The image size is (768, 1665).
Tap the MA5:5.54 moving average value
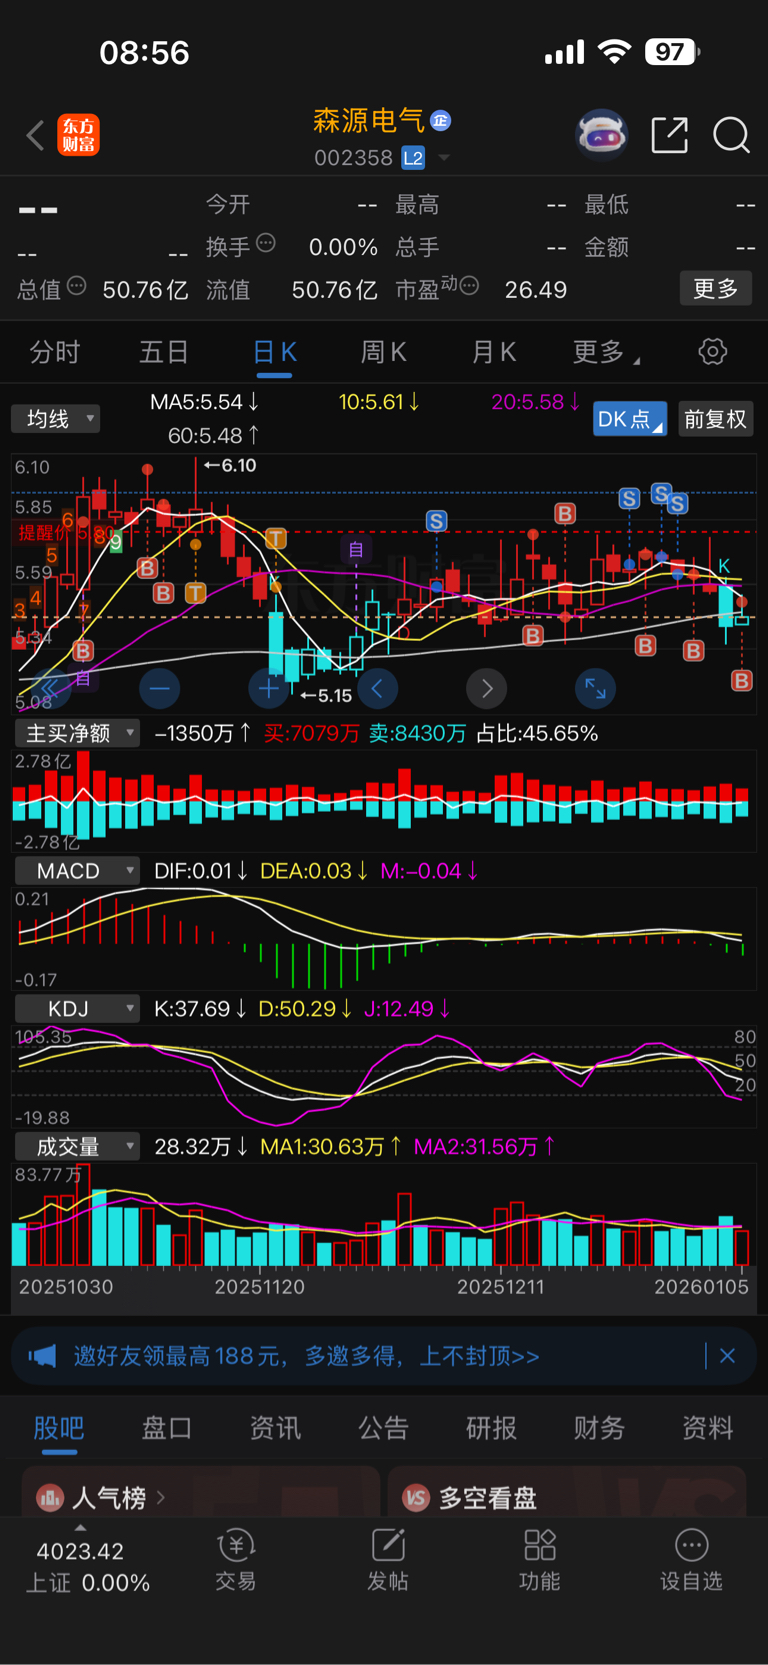205,402
